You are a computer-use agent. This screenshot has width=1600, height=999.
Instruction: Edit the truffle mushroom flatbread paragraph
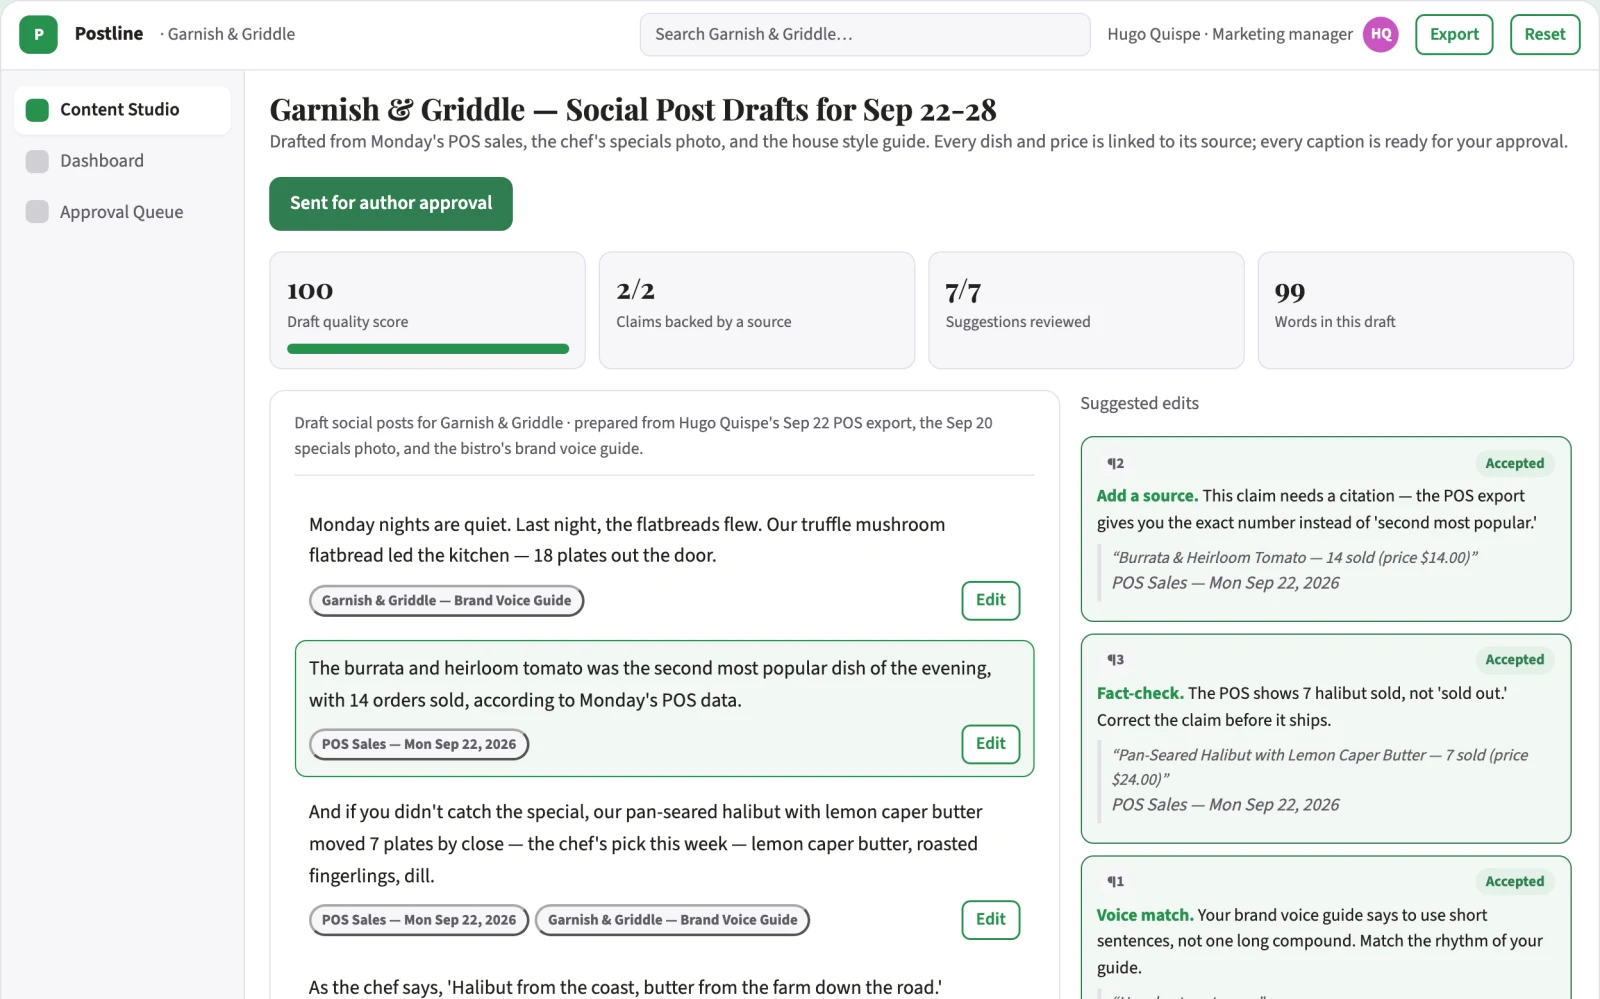click(991, 600)
